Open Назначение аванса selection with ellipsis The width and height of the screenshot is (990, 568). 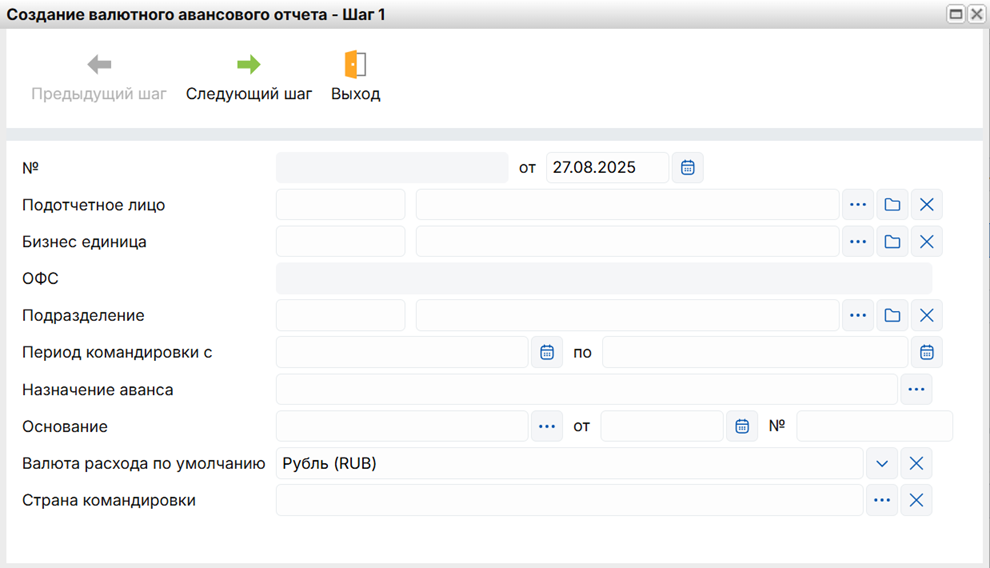916,390
